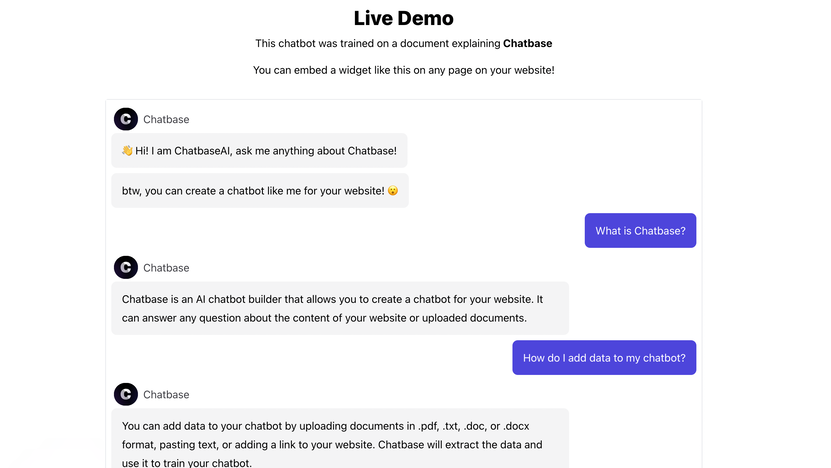The height and width of the screenshot is (468, 831).
Task: Click the waving hand emoji in the greeting
Action: [x=127, y=151]
